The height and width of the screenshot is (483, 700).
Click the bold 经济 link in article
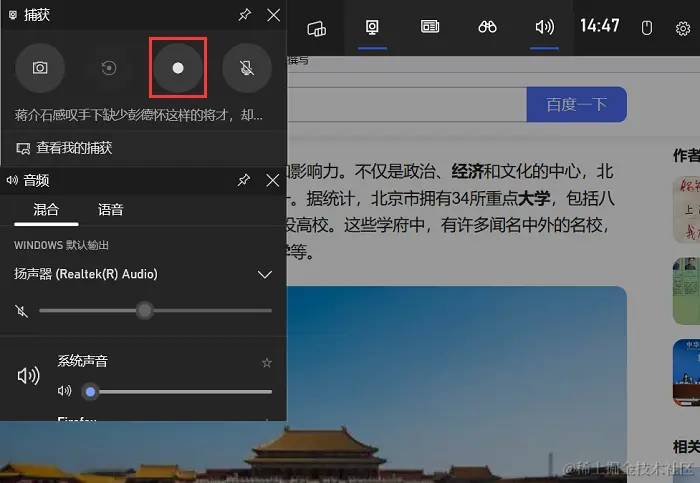(467, 171)
